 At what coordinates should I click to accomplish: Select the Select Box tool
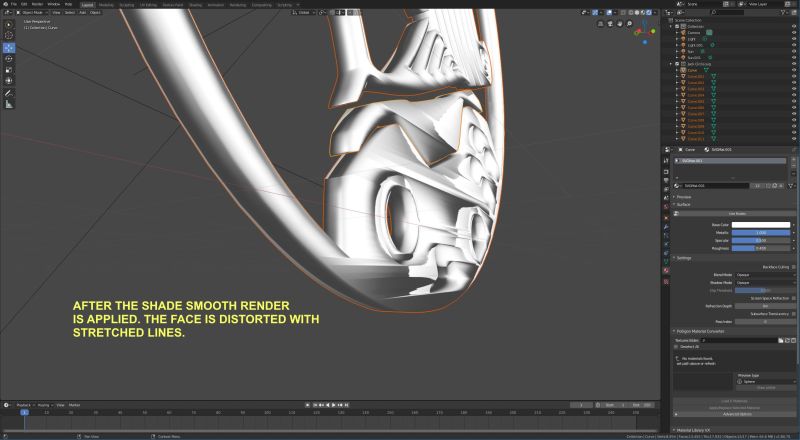pos(9,25)
